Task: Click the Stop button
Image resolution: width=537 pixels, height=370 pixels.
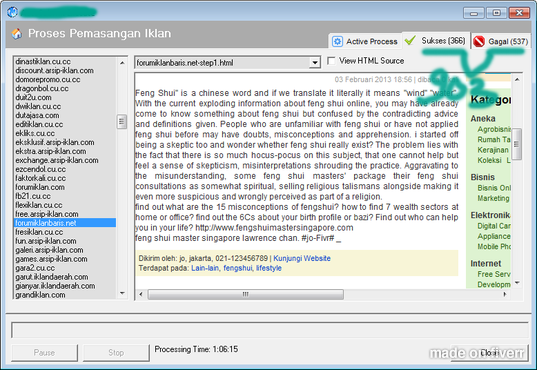Action: pyautogui.click(x=116, y=353)
